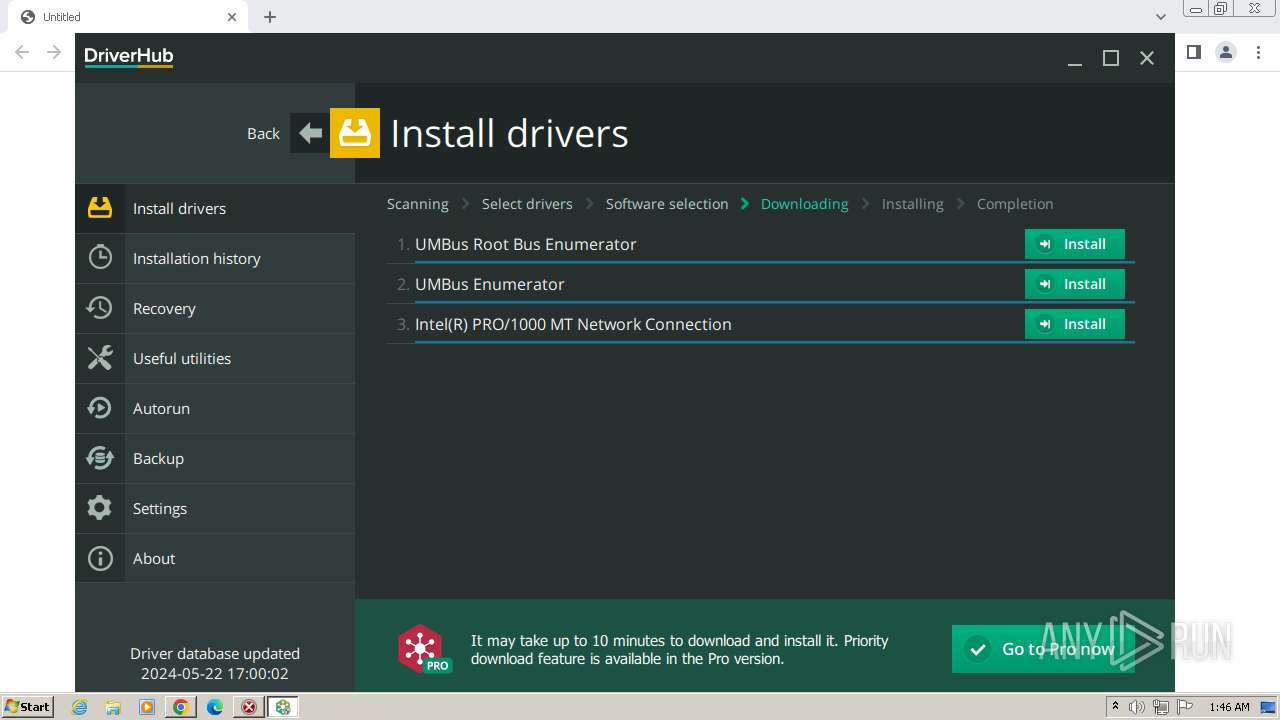Show hidden system tray icons
This screenshot has height=720, width=1280.
1115,707
